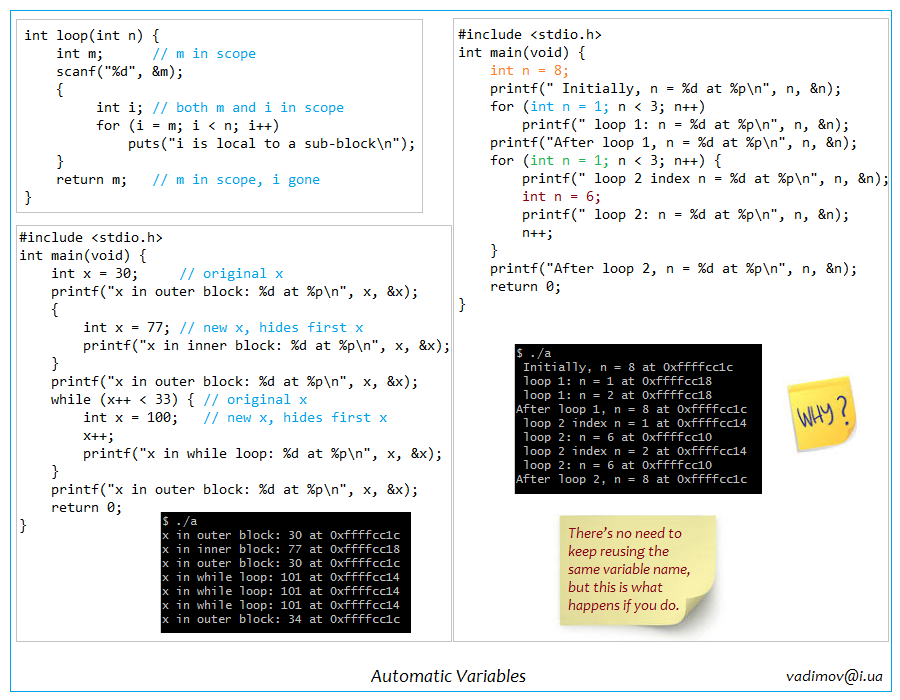Click the orange 'int n = 8;' declaration
Screen dimensions: 900x700
(529, 71)
